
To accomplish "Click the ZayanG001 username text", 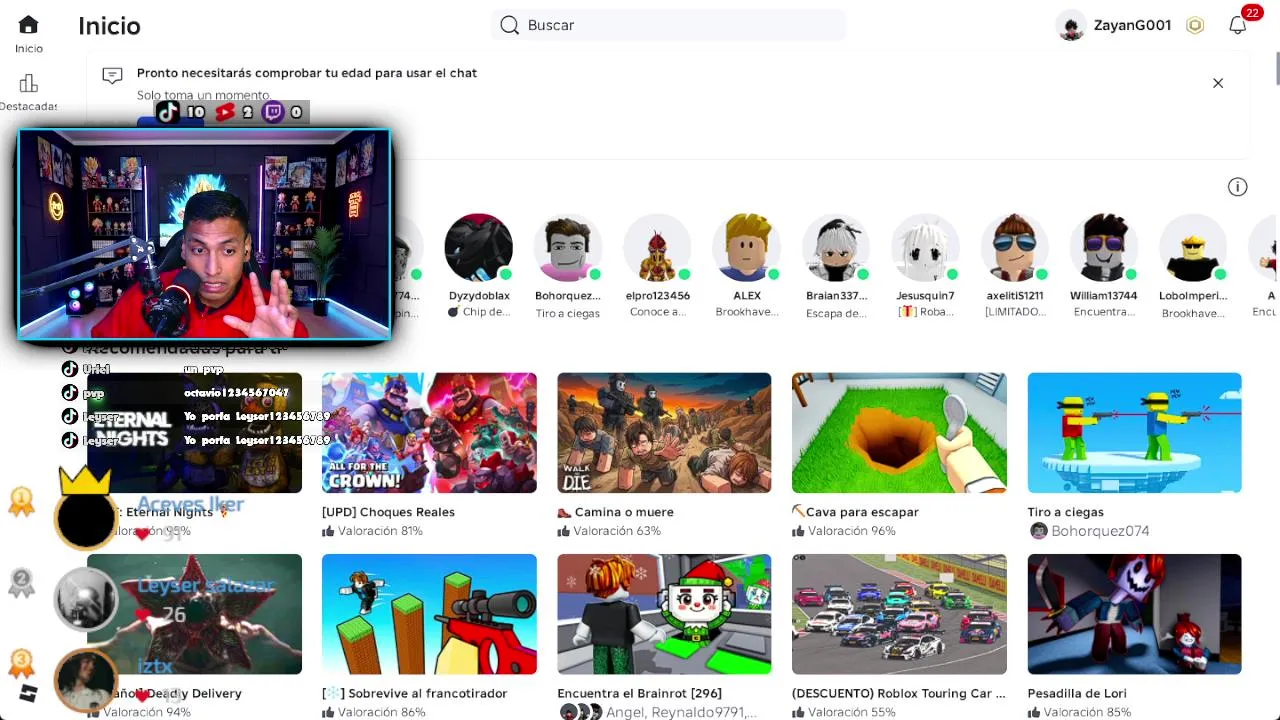I will [1132, 26].
